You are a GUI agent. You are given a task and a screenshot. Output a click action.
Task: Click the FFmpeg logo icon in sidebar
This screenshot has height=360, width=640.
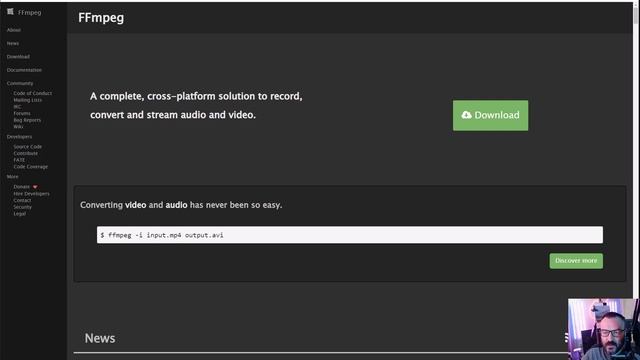coord(10,12)
